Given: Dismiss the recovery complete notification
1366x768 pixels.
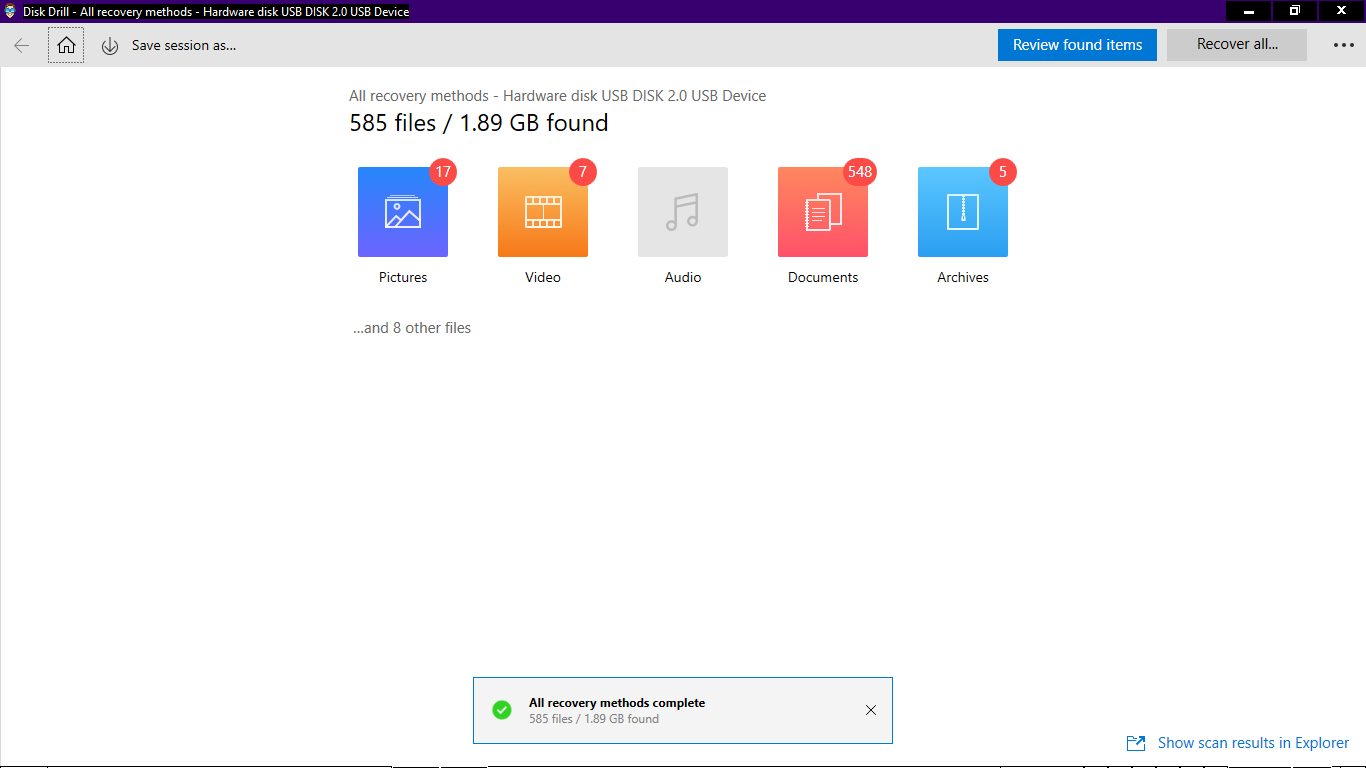Looking at the screenshot, I should (x=870, y=710).
